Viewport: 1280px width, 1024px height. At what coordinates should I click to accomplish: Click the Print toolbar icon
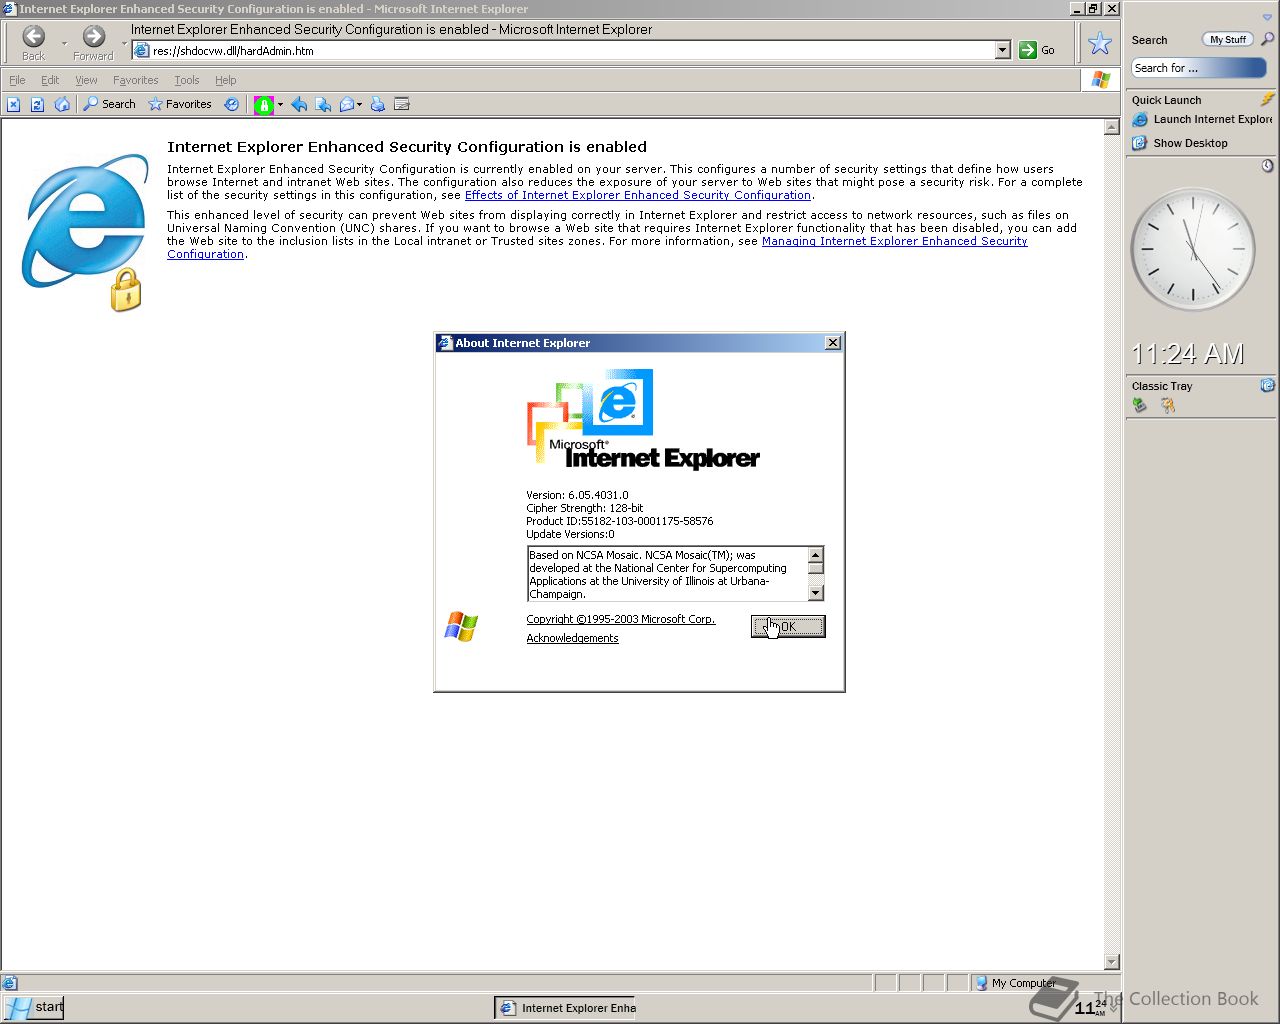point(378,104)
